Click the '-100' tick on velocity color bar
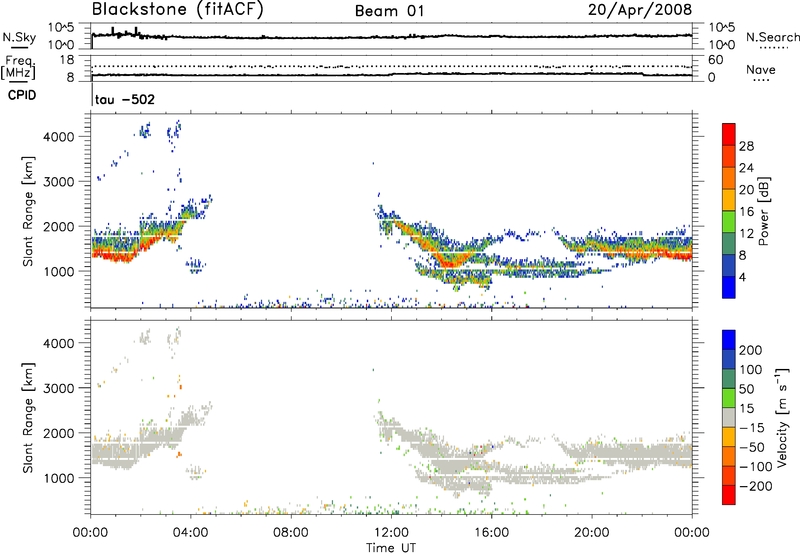 point(755,467)
